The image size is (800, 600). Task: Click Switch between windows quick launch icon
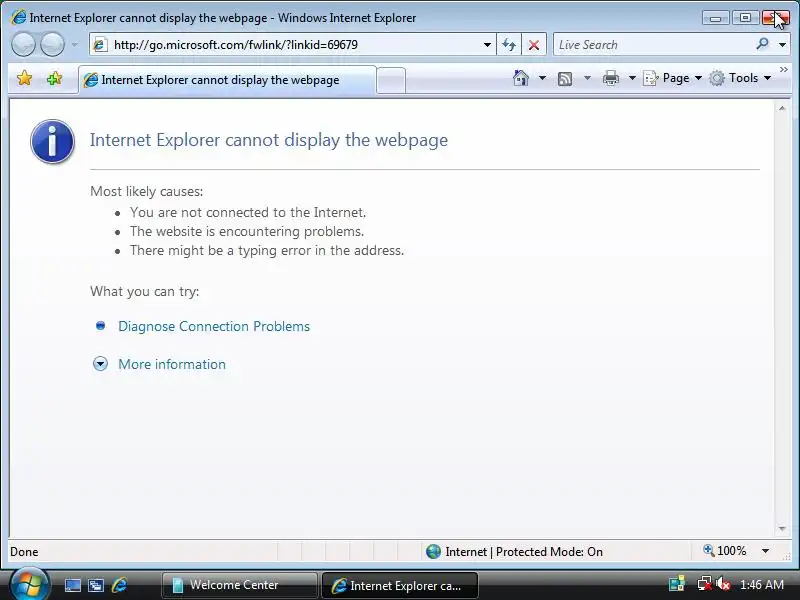(96, 585)
